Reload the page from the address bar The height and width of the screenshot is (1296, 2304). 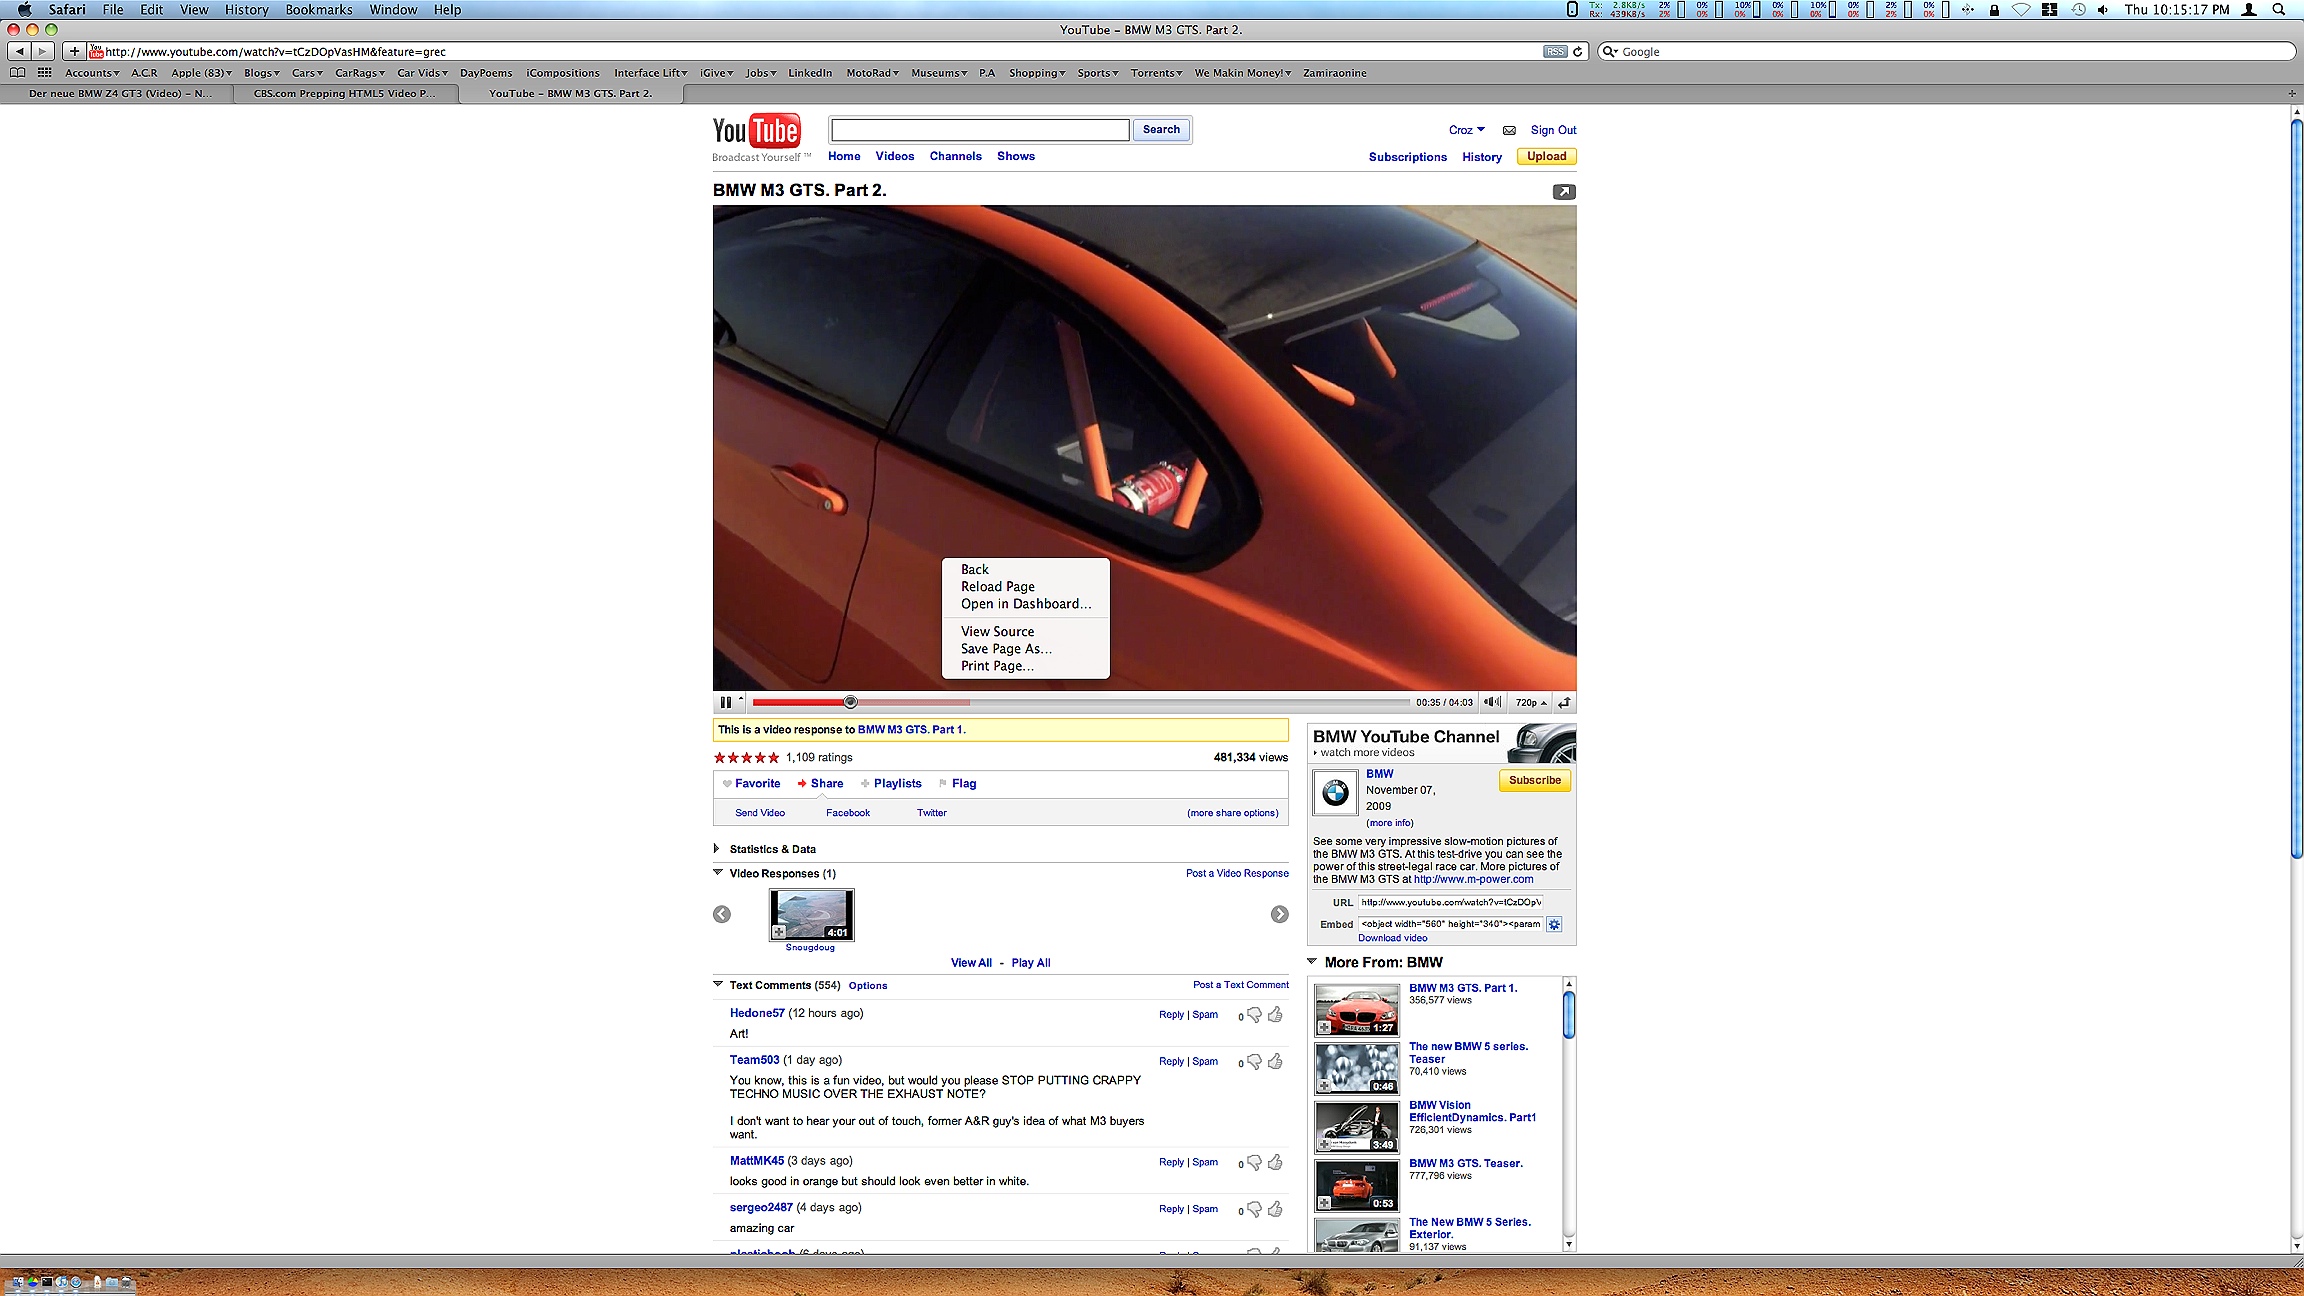click(1578, 51)
